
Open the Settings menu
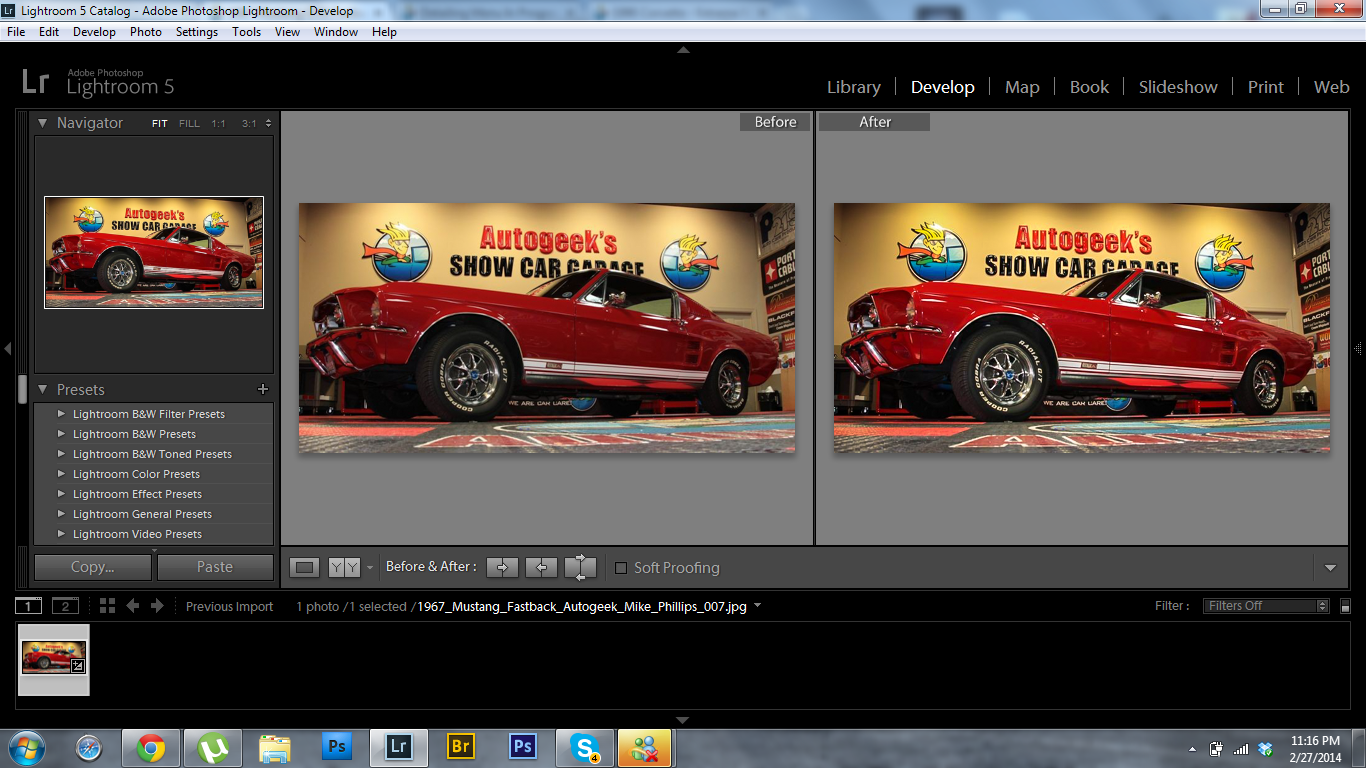pyautogui.click(x=197, y=32)
